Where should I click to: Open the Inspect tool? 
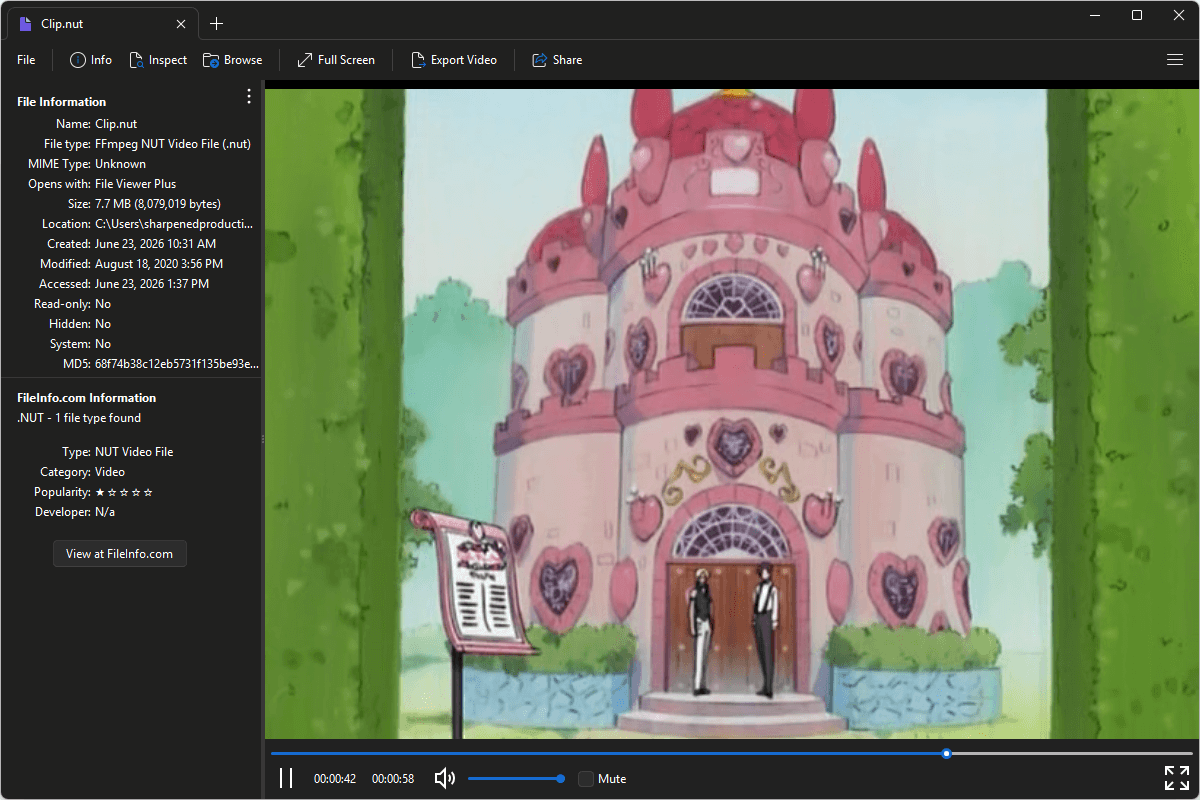[158, 60]
